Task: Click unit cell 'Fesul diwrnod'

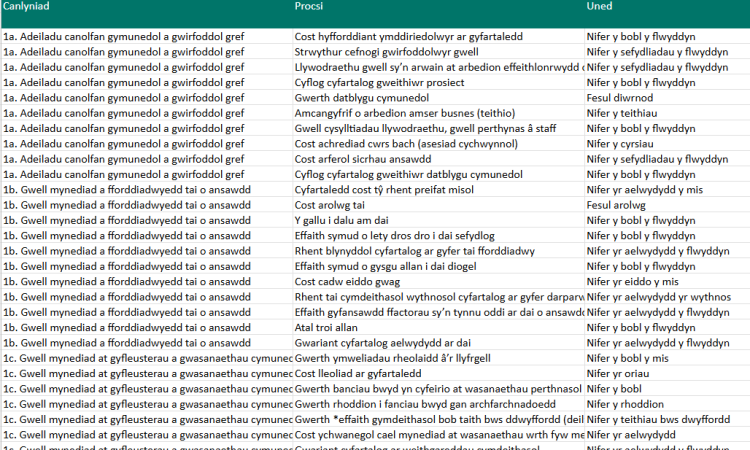Action: tap(667, 98)
